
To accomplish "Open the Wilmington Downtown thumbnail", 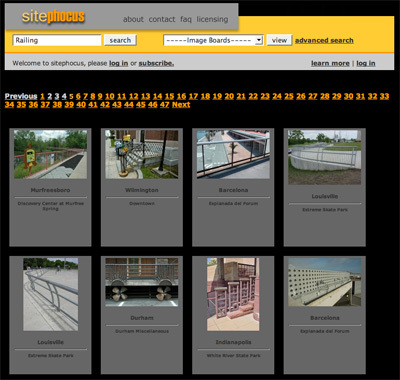I will 142,154.
